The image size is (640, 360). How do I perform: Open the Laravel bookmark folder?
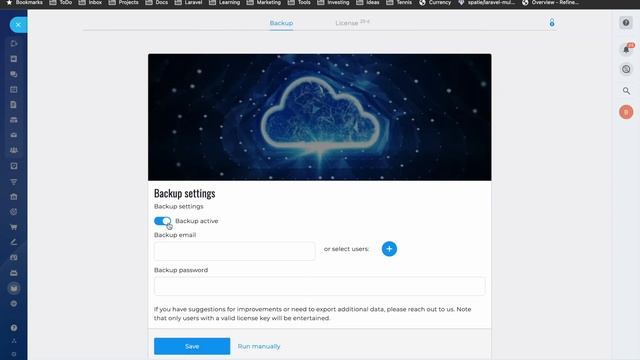coord(189,2)
